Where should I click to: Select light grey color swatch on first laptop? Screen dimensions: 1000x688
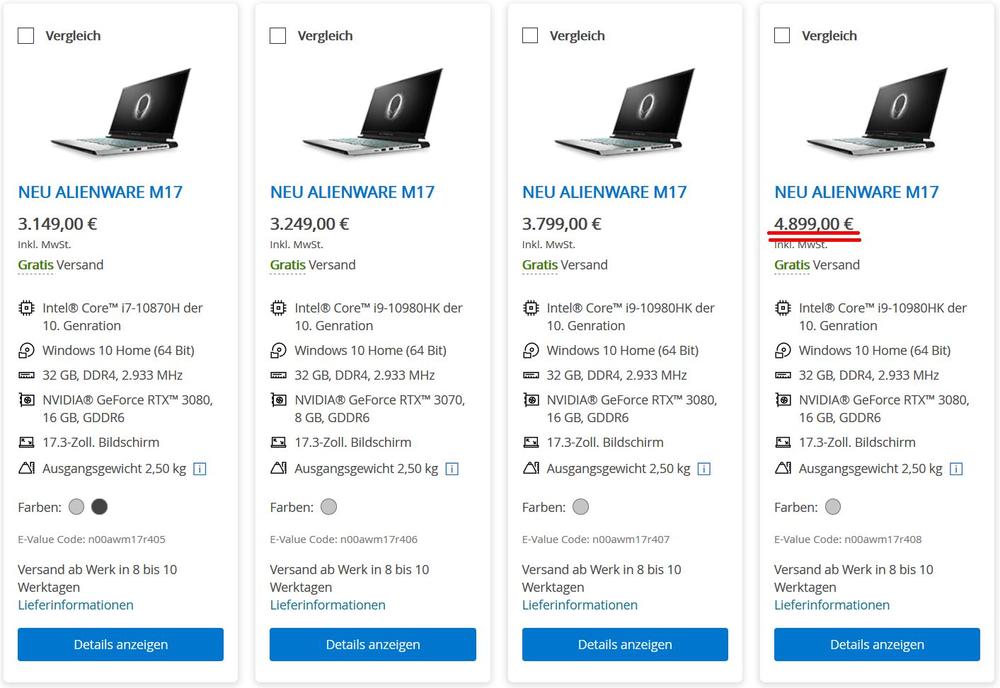click(77, 507)
